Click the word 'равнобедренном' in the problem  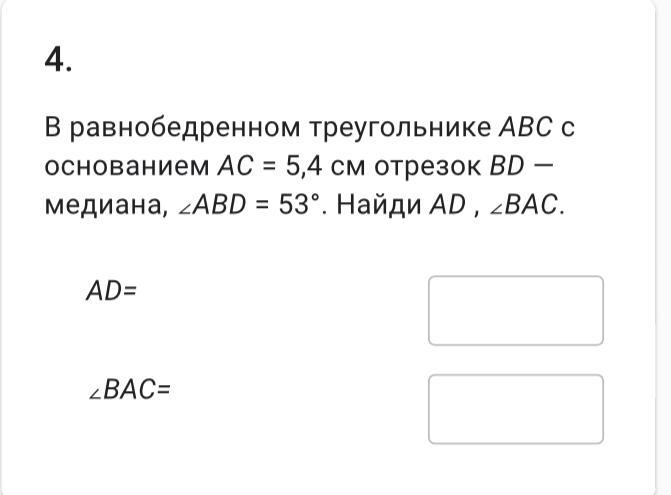pyautogui.click(x=184, y=128)
